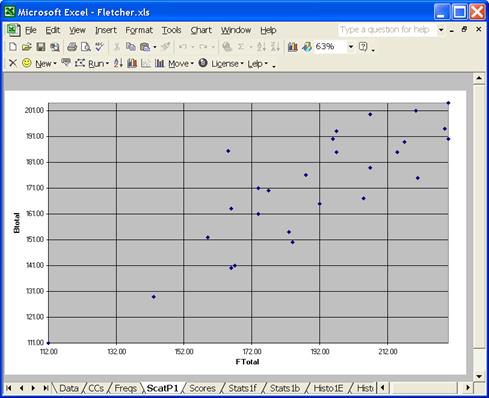Click the Redo arrow icon
The image size is (489, 398).
pyautogui.click(x=203, y=47)
